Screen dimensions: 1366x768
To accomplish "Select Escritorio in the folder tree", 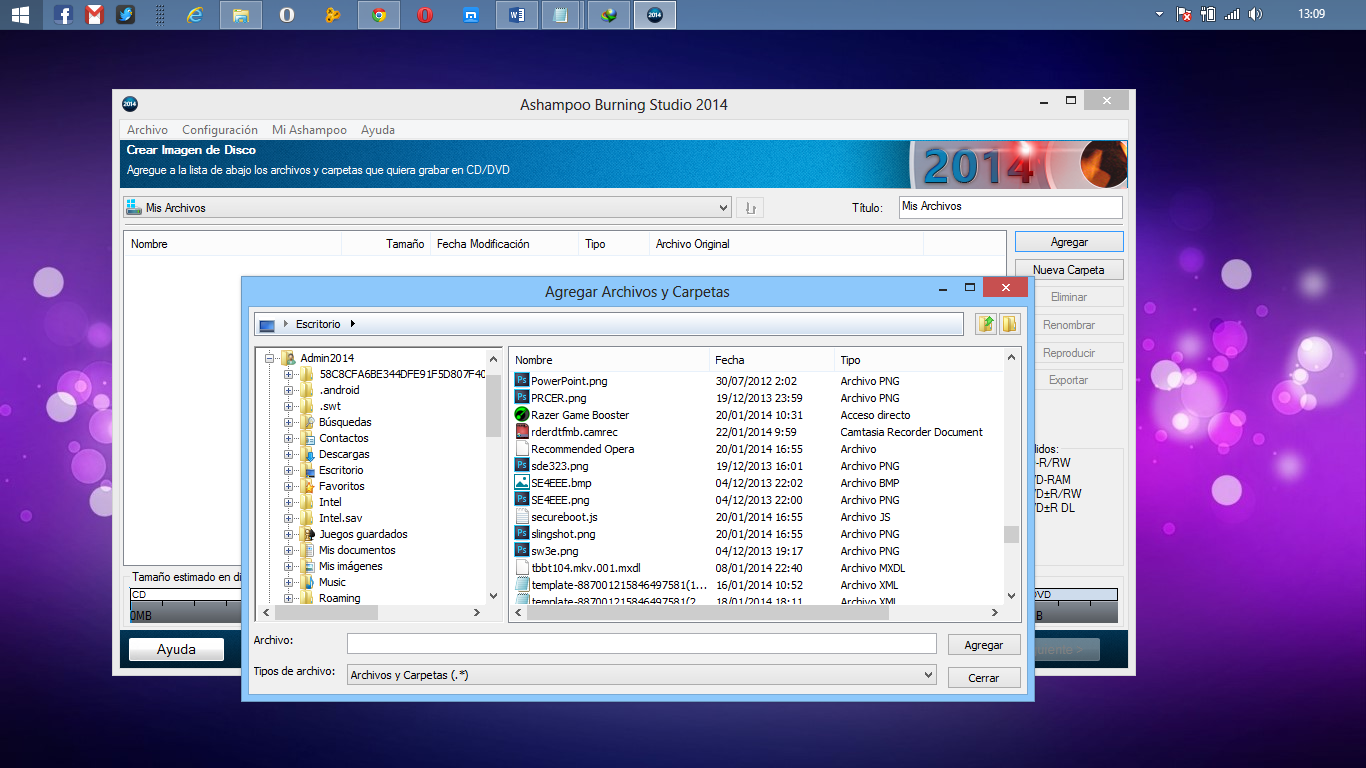I will tap(341, 470).
